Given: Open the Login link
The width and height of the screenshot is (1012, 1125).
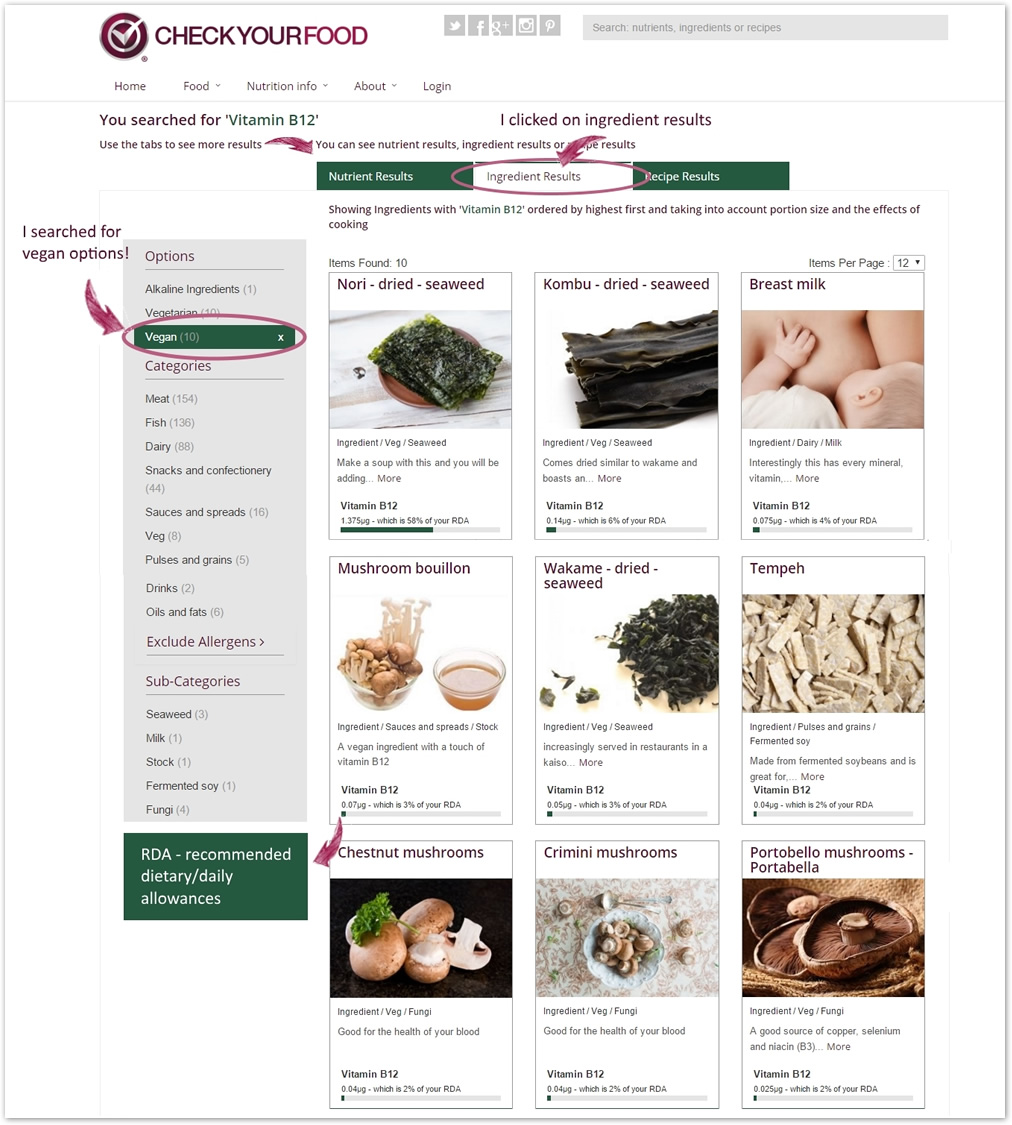Looking at the screenshot, I should 437,86.
